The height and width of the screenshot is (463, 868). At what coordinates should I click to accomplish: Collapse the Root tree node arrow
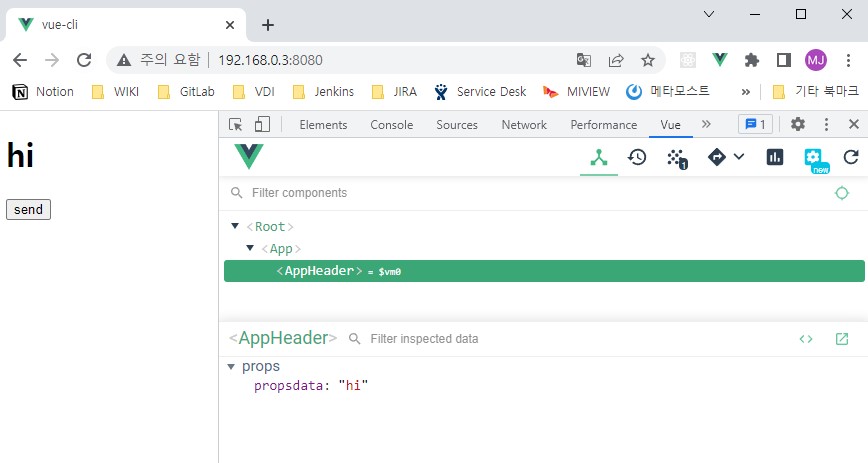click(235, 226)
